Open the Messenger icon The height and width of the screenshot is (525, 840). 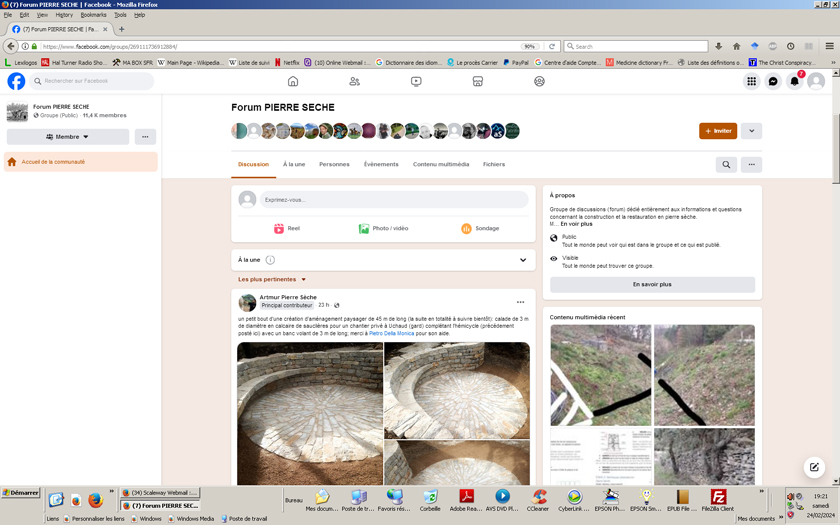tap(773, 81)
